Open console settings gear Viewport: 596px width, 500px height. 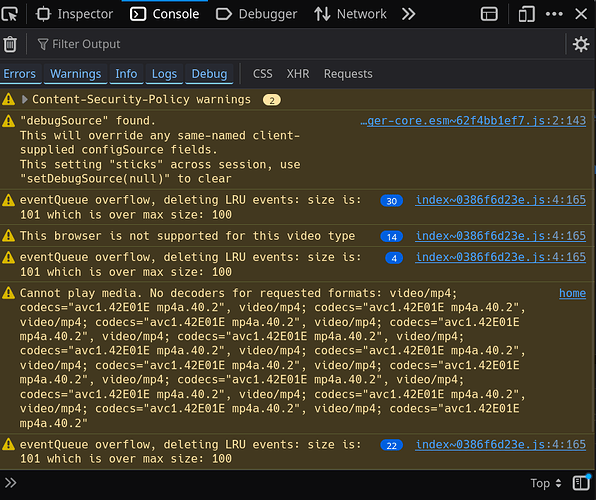tap(581, 44)
